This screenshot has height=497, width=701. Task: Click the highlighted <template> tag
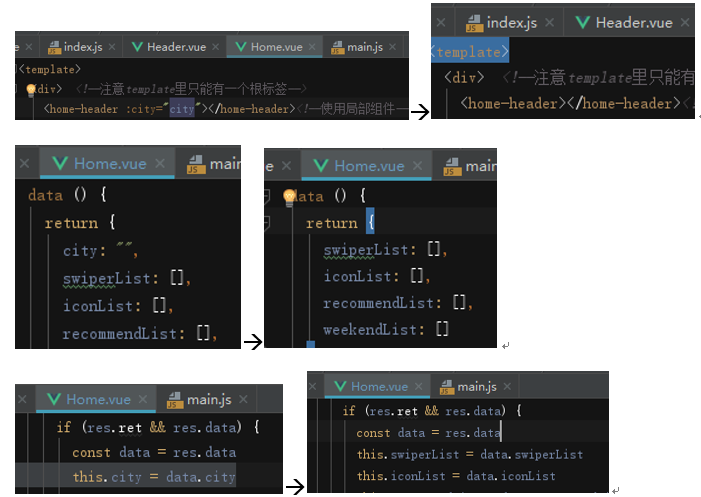coord(471,52)
